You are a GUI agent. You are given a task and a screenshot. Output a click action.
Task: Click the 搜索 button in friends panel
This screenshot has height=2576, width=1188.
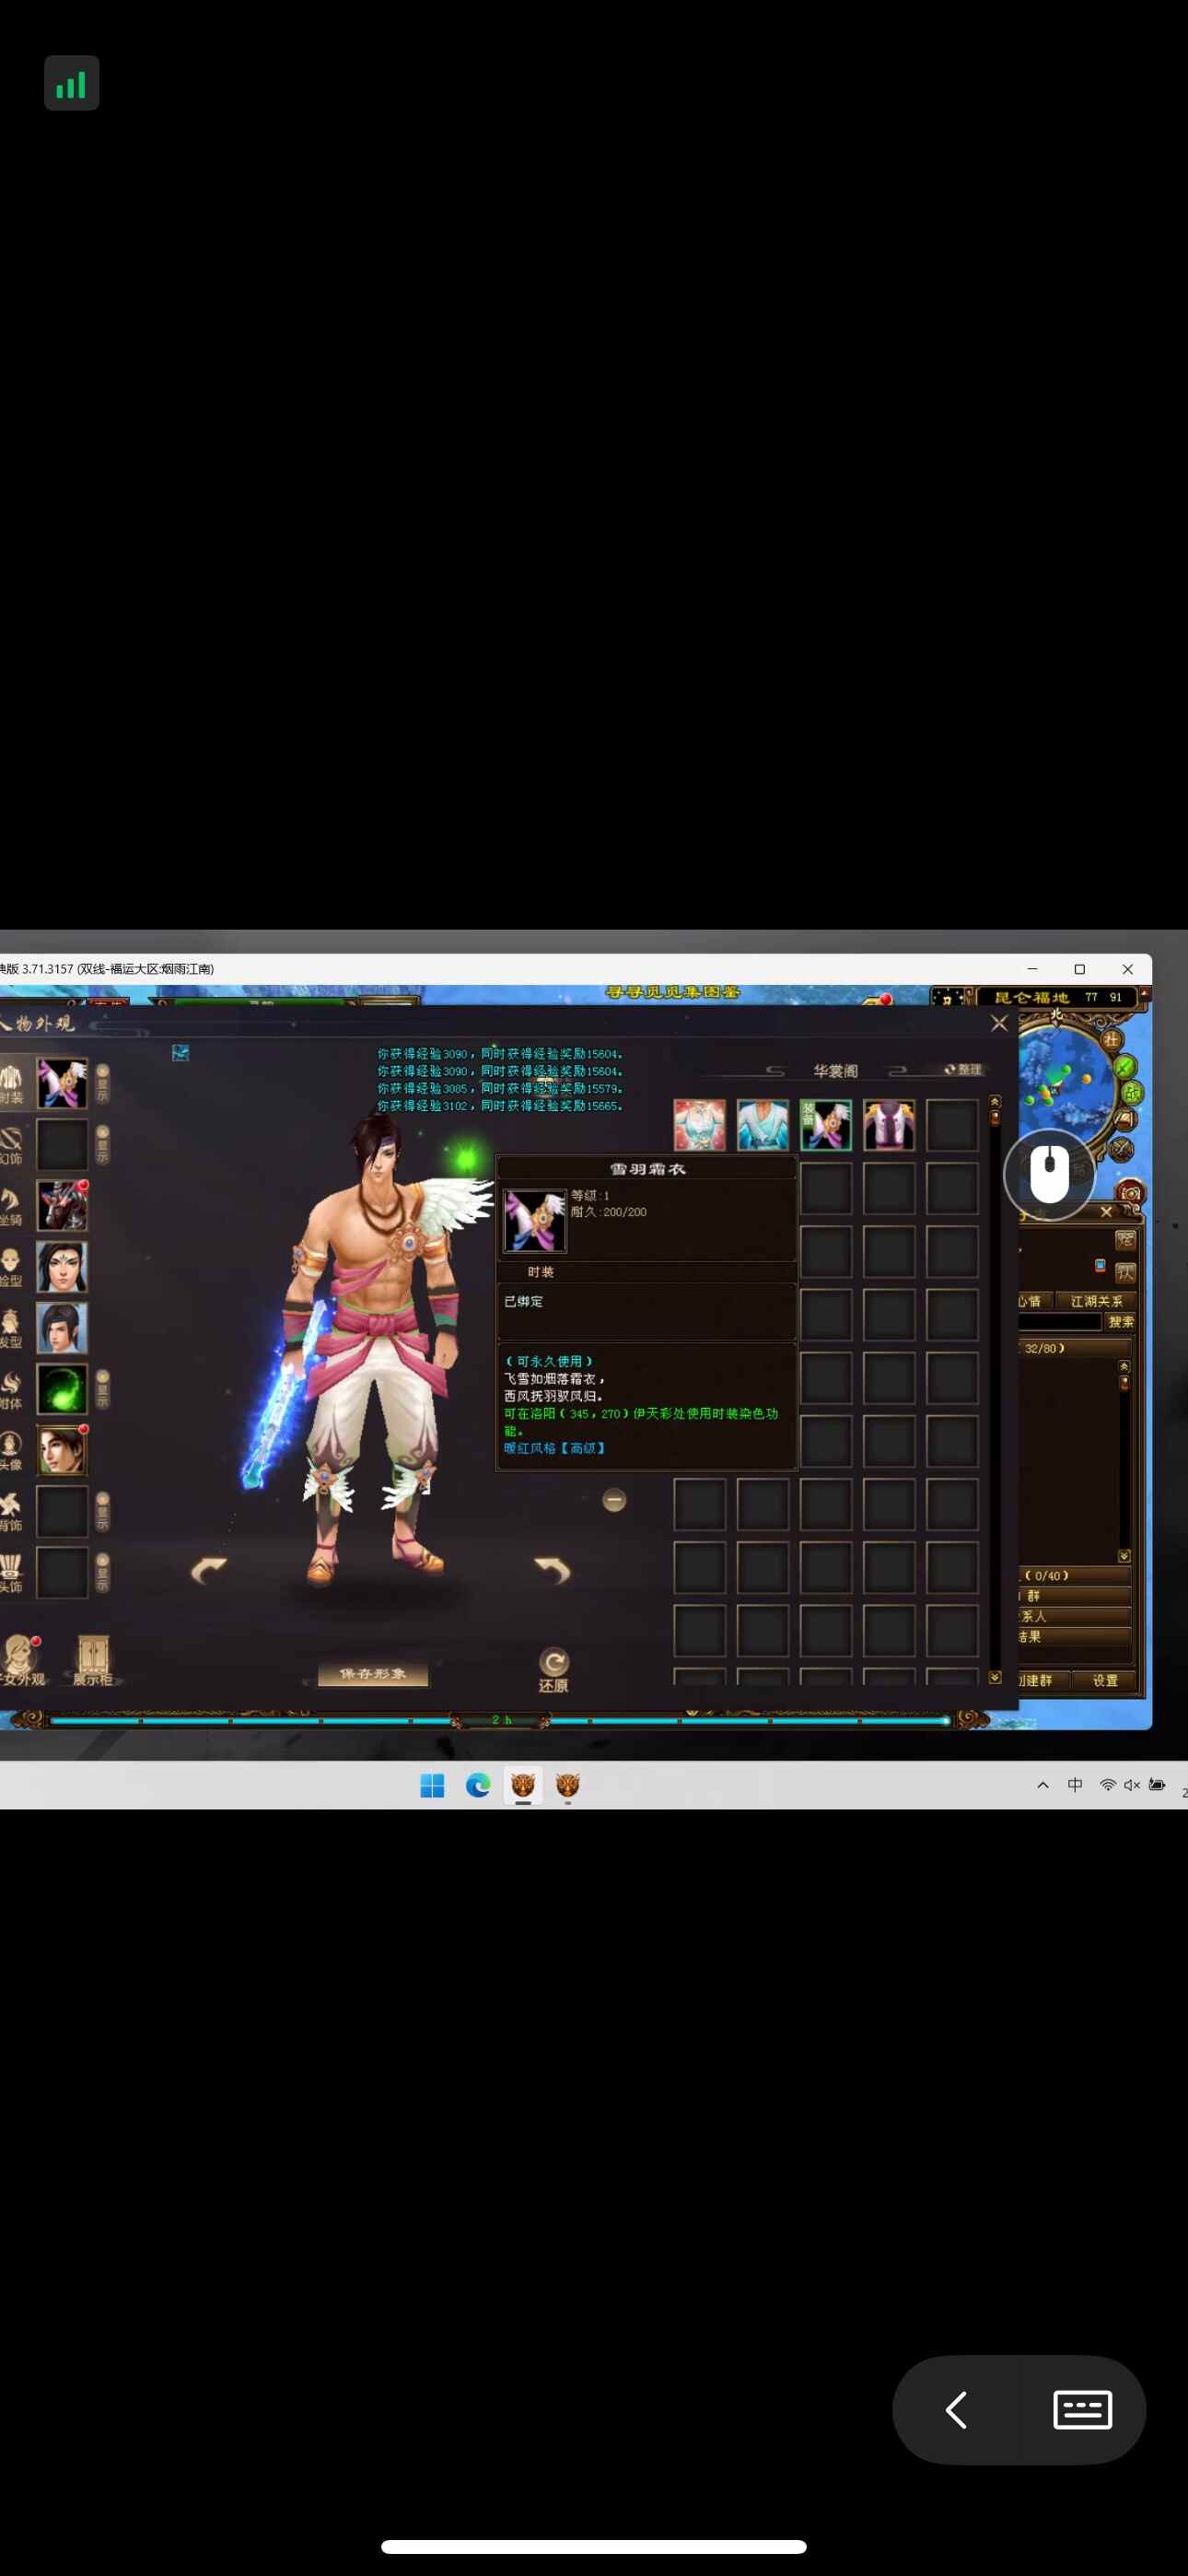click(x=1120, y=1322)
